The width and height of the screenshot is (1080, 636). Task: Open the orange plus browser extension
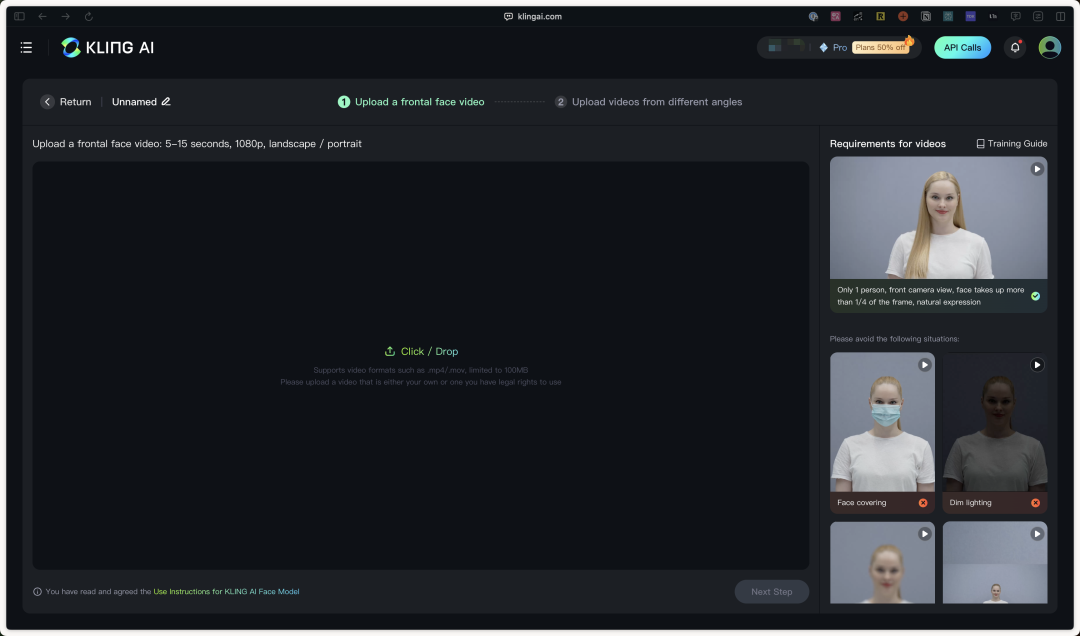pos(903,17)
